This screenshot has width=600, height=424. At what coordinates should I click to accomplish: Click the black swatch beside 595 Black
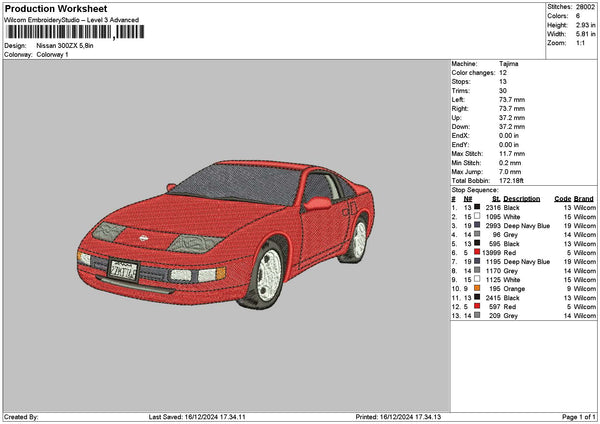pyautogui.click(x=477, y=243)
